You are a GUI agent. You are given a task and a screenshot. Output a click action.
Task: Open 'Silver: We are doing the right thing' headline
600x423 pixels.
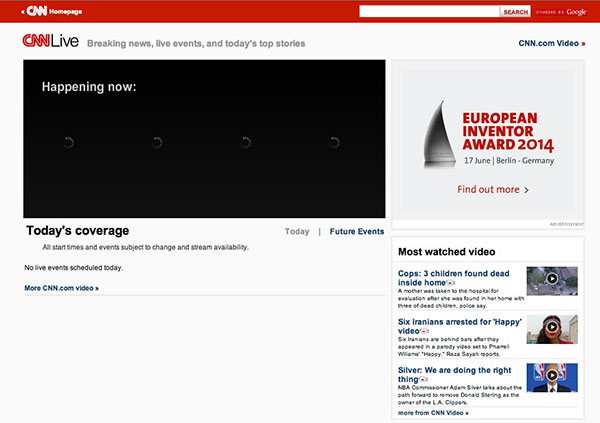454,374
